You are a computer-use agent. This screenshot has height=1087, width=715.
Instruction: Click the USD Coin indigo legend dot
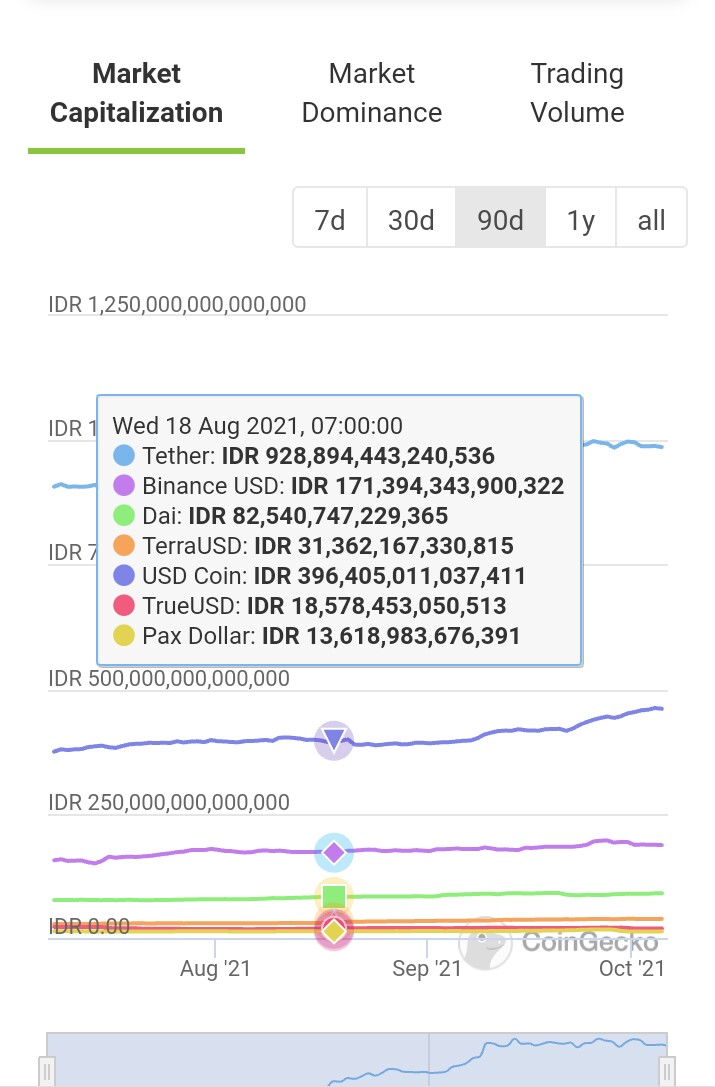tap(123, 575)
